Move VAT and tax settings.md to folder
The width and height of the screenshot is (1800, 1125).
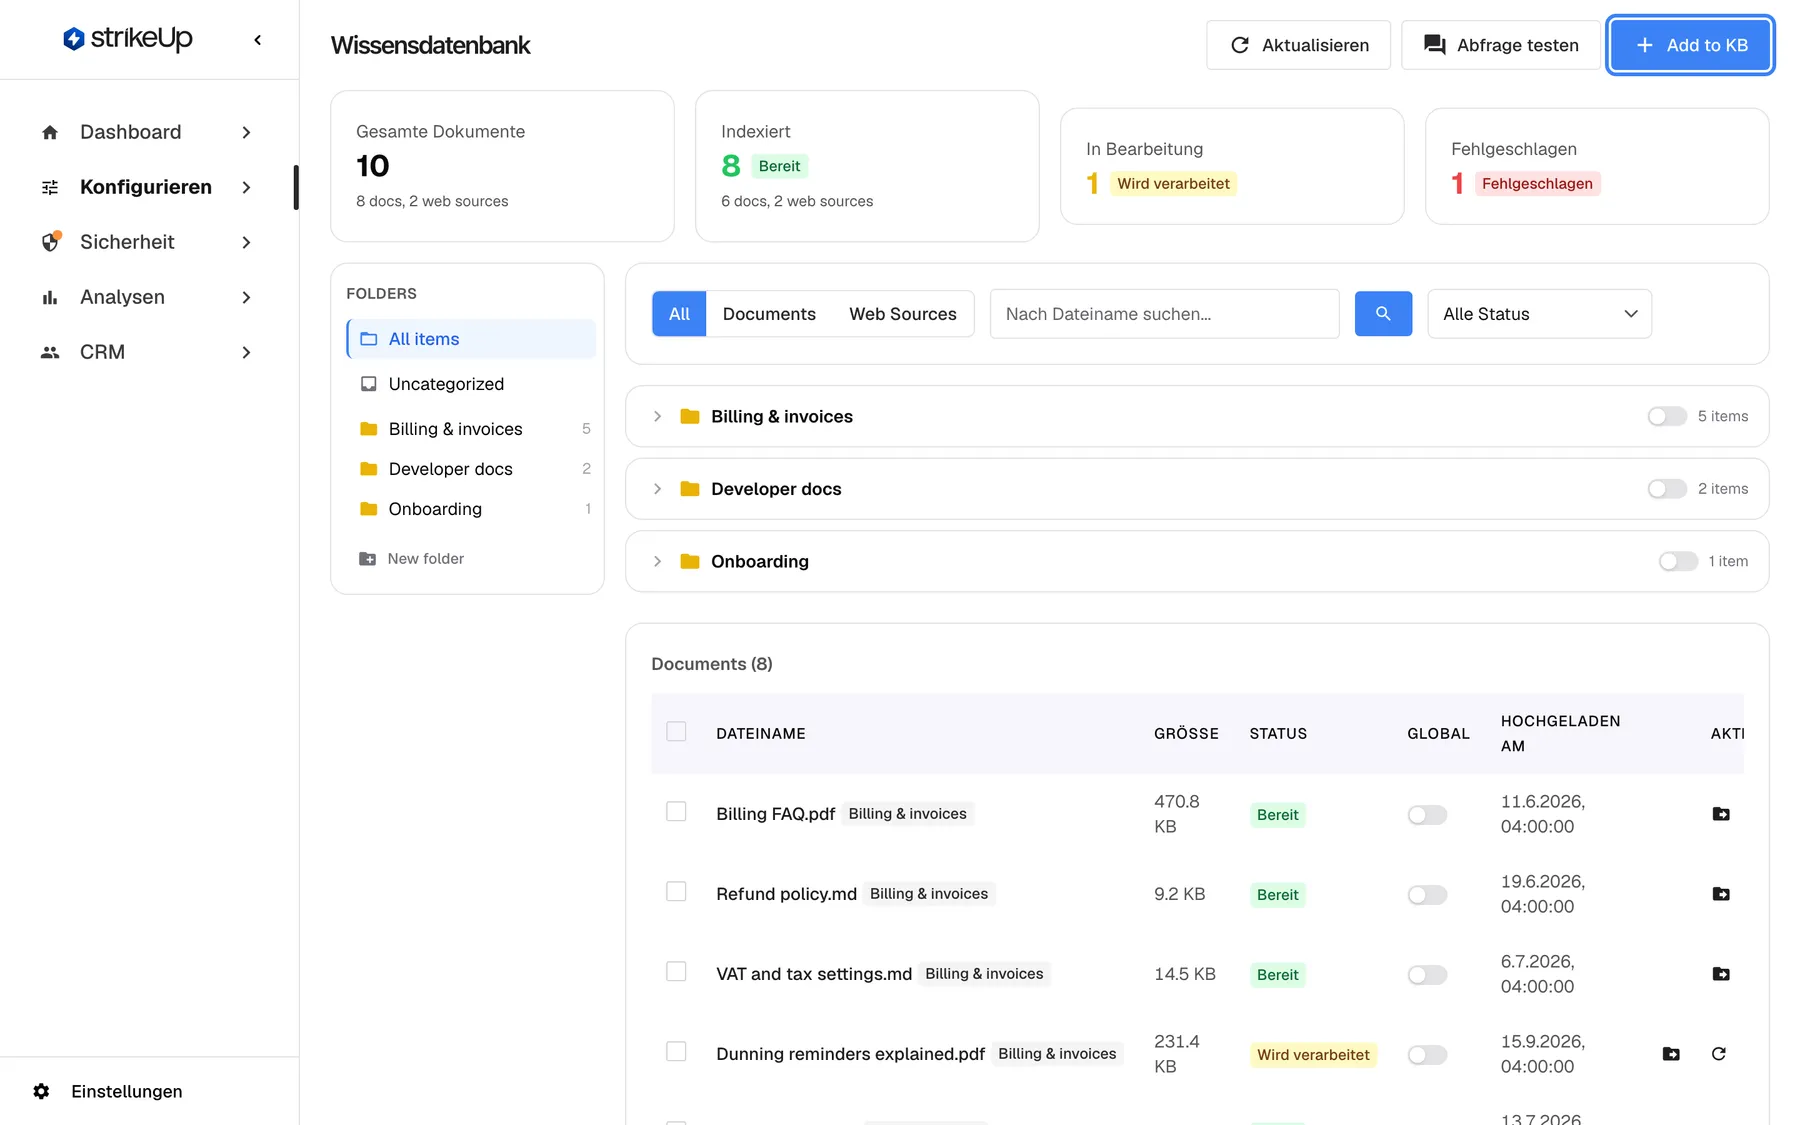pos(1721,974)
